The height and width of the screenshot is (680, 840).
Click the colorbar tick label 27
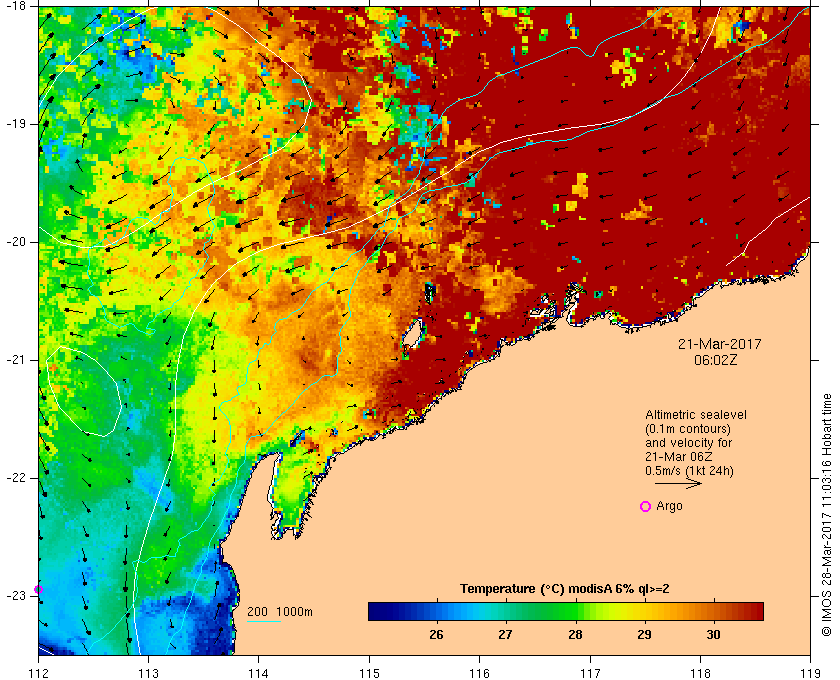505,635
